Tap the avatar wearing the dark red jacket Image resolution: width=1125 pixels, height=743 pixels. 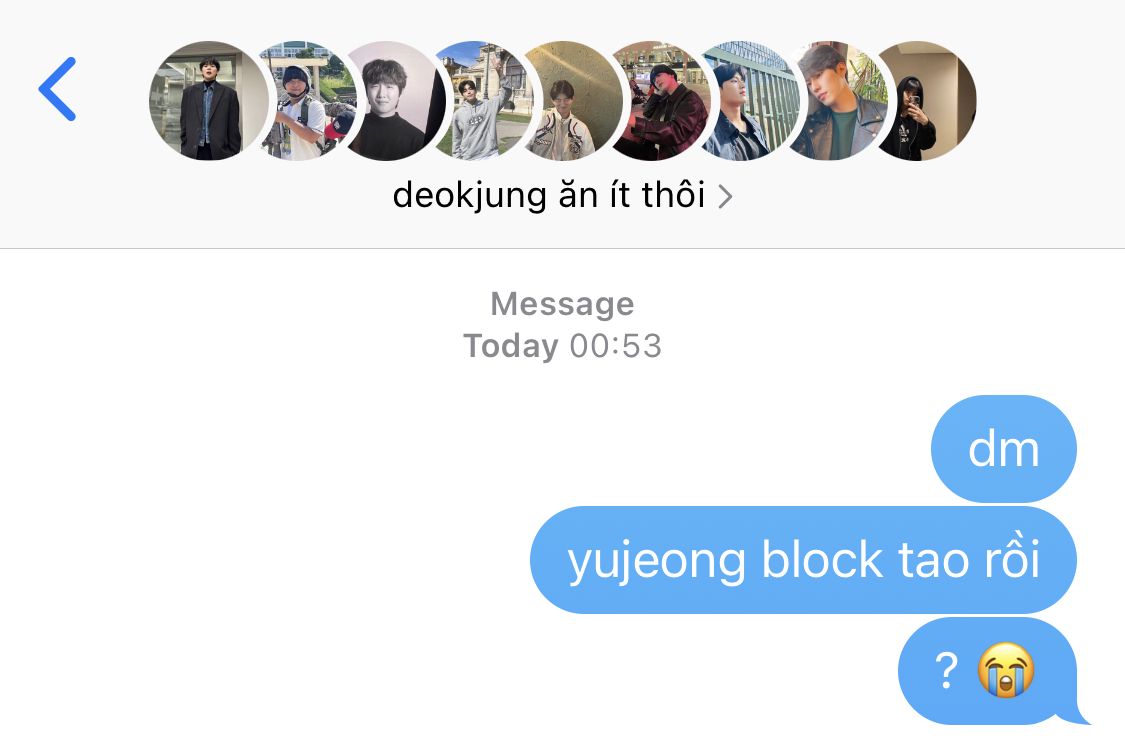coord(659,100)
